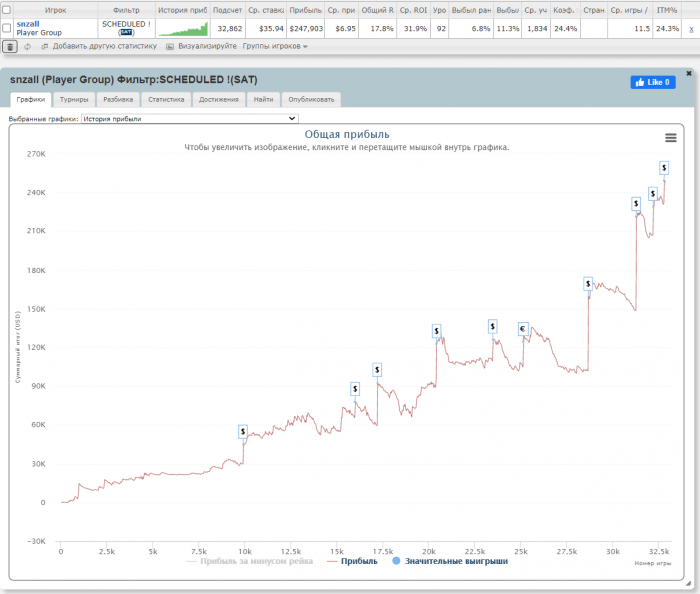
Task: Click the dollar marker near 20k games
Action: tap(437, 331)
